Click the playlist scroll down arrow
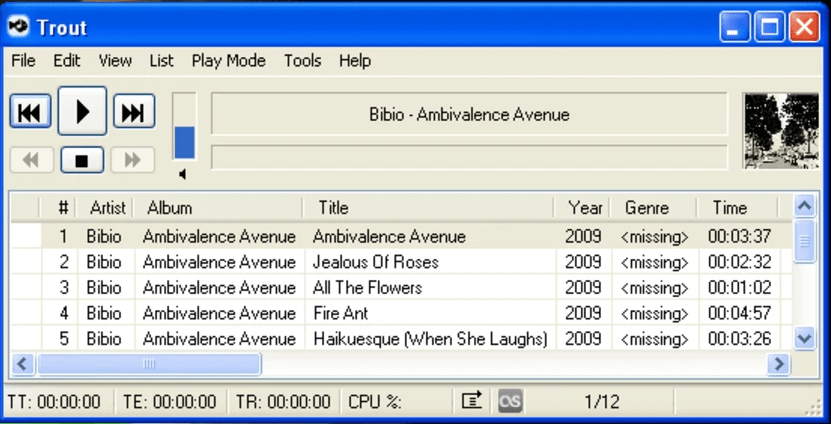831x424 pixels. (x=805, y=338)
